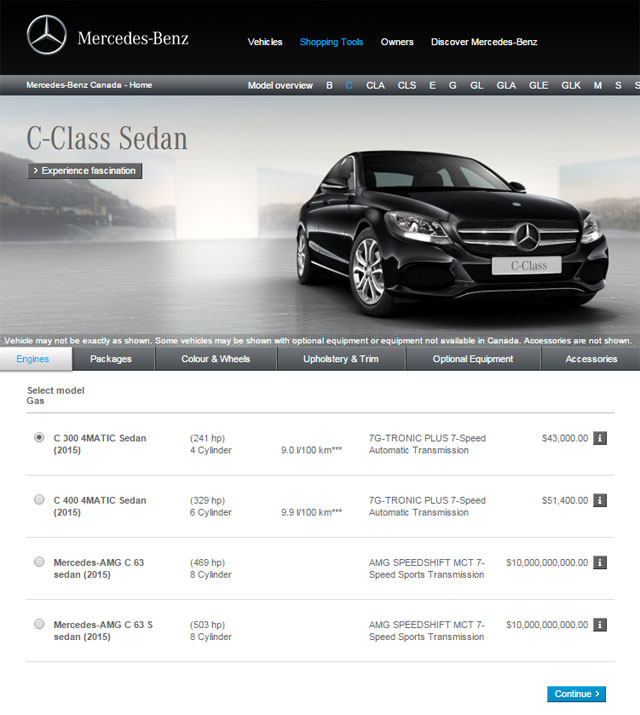Open Discover Mercedes-Benz menu
Screen dimensions: 640x715
(484, 42)
